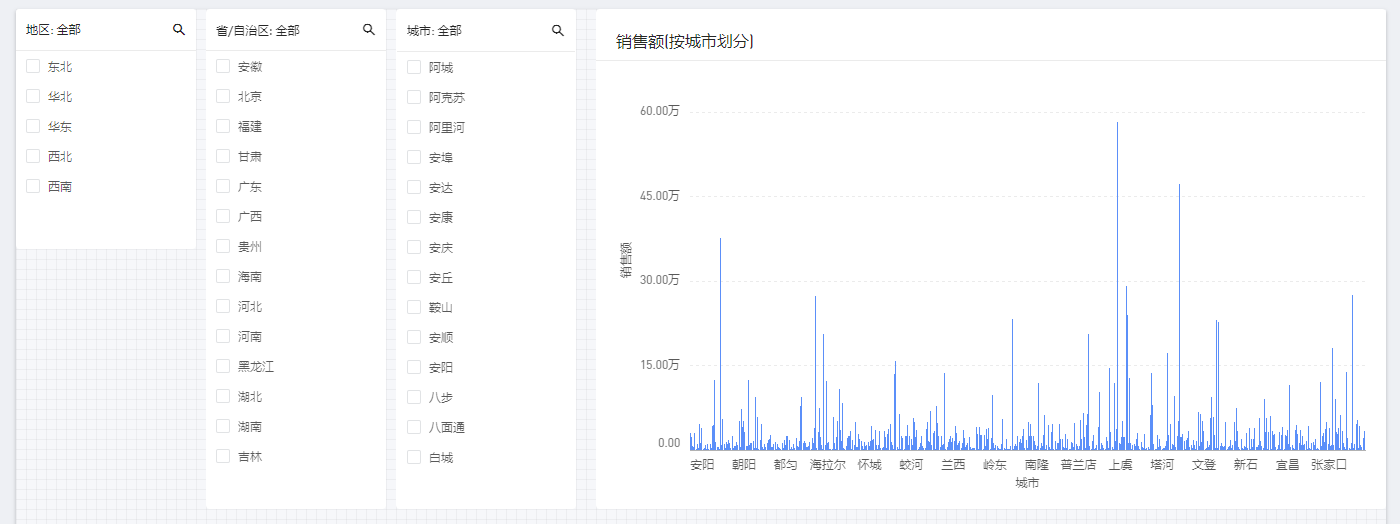
Task: Click the 省/自治区: 全部 filter header
Action: pos(258,31)
